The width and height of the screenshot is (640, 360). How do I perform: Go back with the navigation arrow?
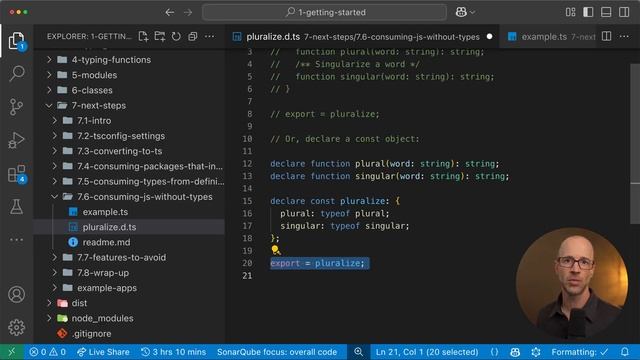170,12
